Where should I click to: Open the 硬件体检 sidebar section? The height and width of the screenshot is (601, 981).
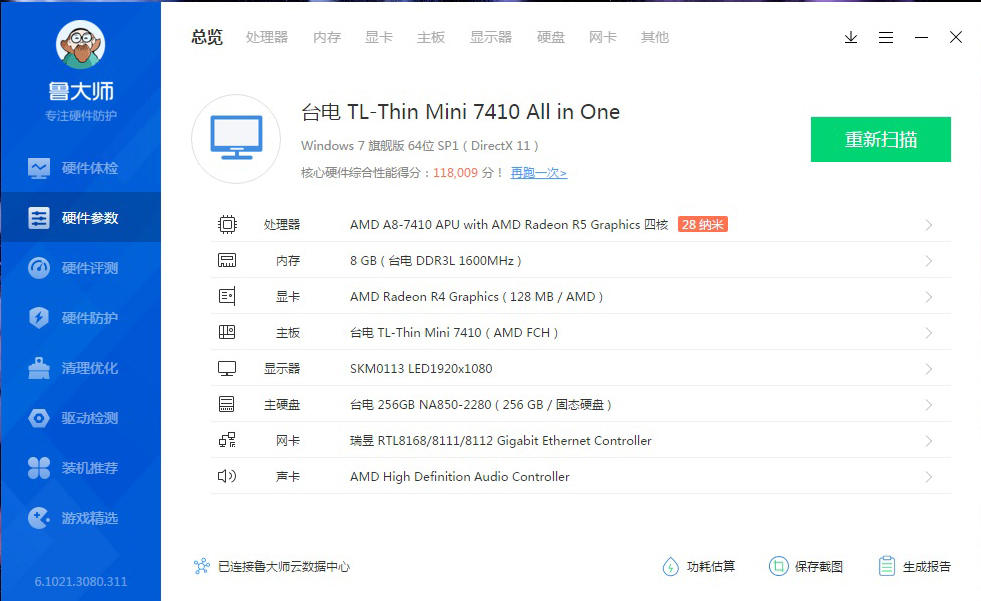(80, 167)
